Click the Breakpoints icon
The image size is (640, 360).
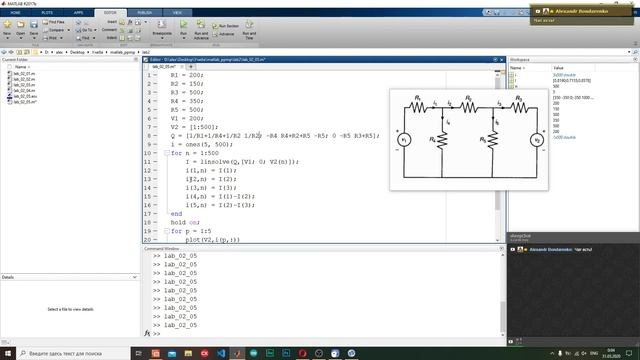pyautogui.click(x=162, y=24)
